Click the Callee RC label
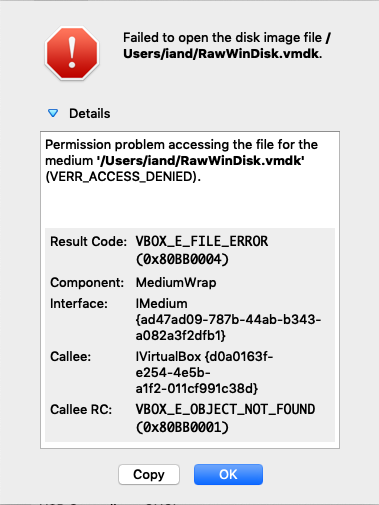Viewport: 379px width, 505px height. pos(81,410)
